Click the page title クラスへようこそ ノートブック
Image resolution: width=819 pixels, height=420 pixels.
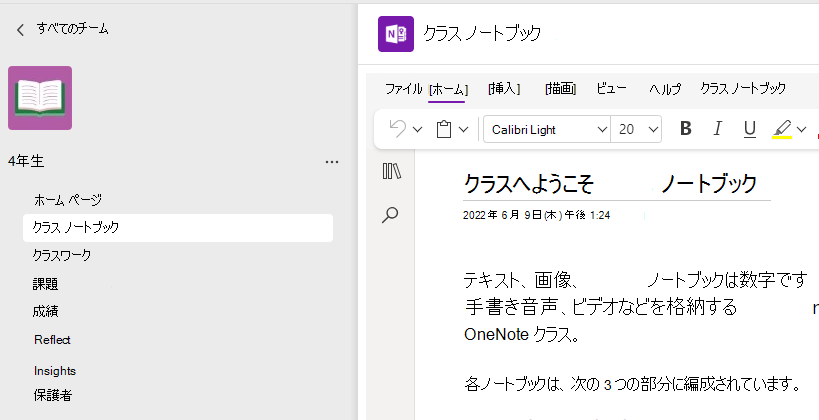610,184
